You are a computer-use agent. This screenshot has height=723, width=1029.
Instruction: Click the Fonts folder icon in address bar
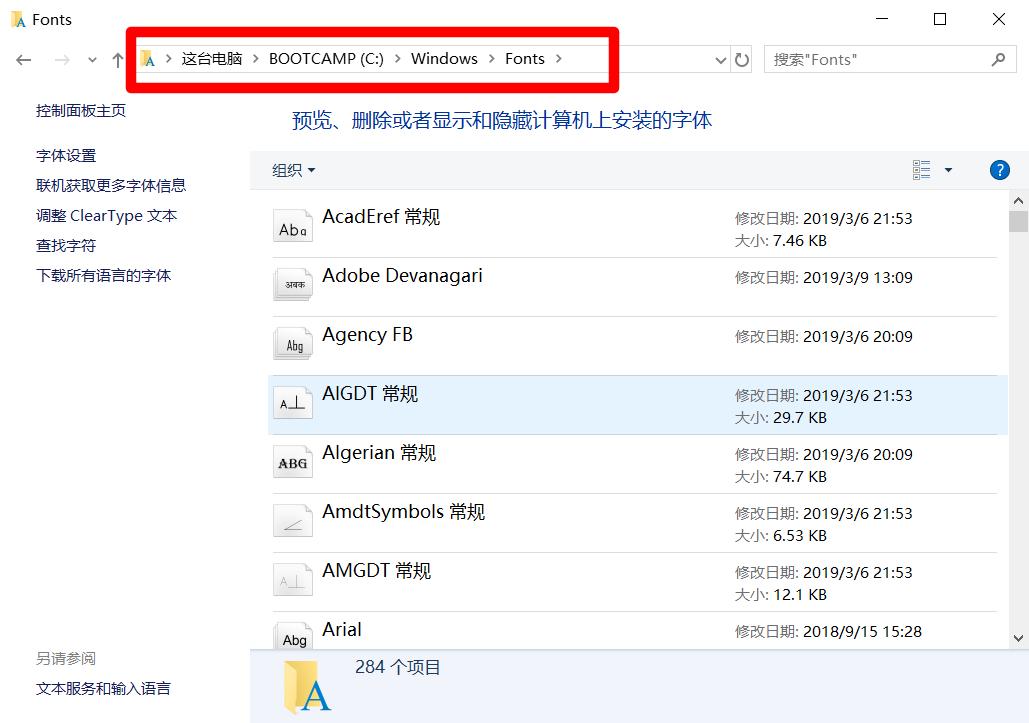(147, 59)
